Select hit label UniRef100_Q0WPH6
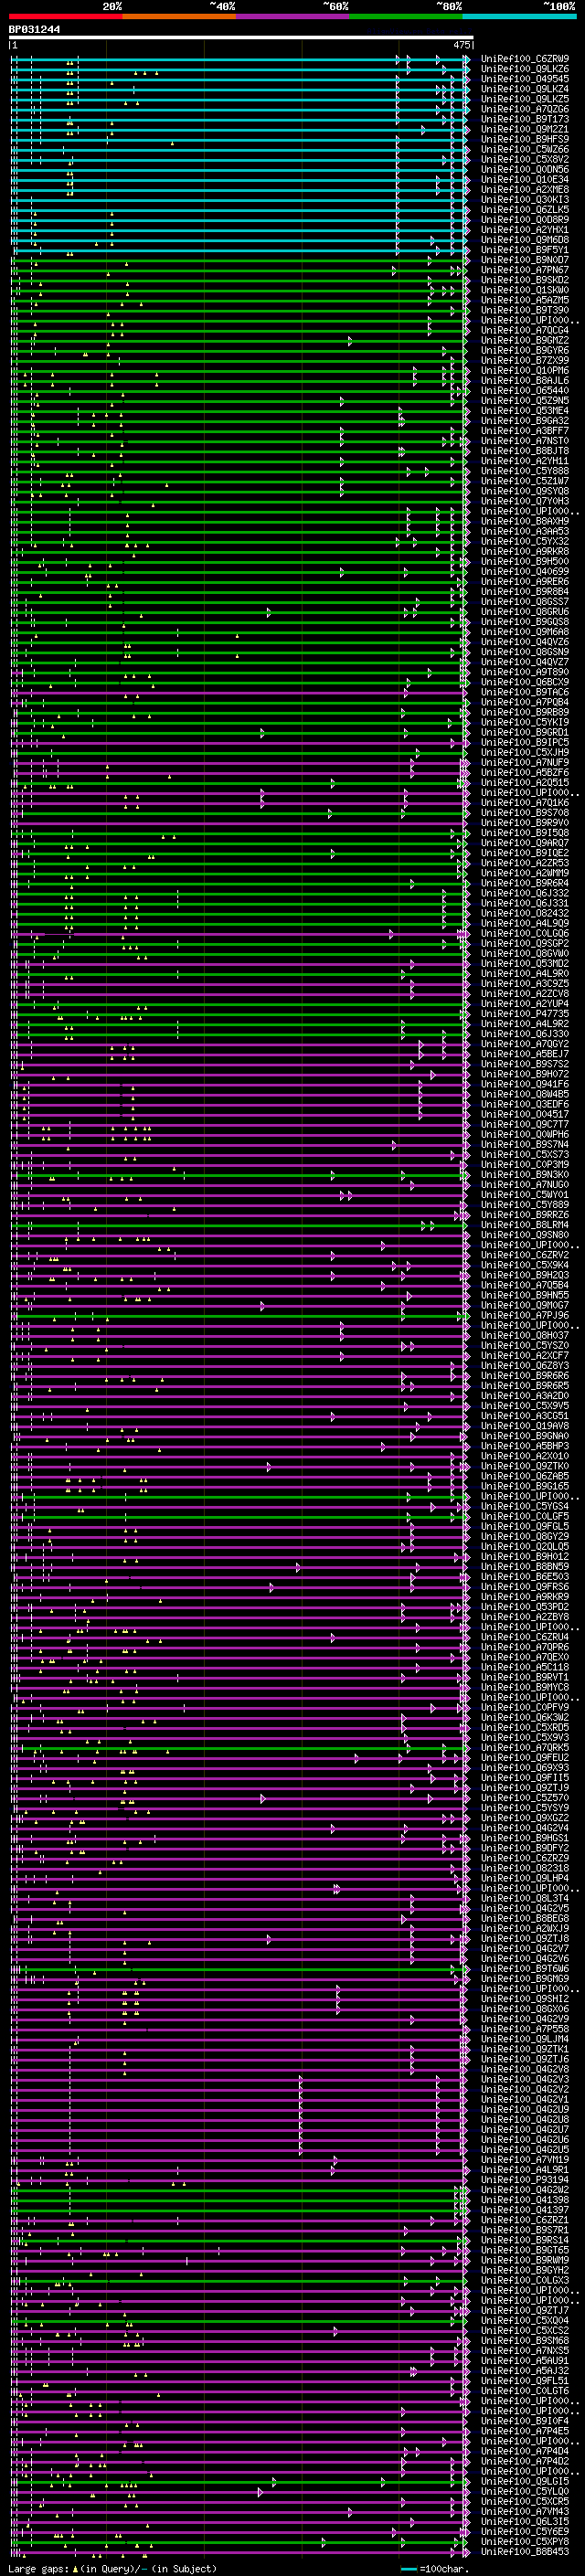Image resolution: width=585 pixels, height=2576 pixels. [x=525, y=1134]
